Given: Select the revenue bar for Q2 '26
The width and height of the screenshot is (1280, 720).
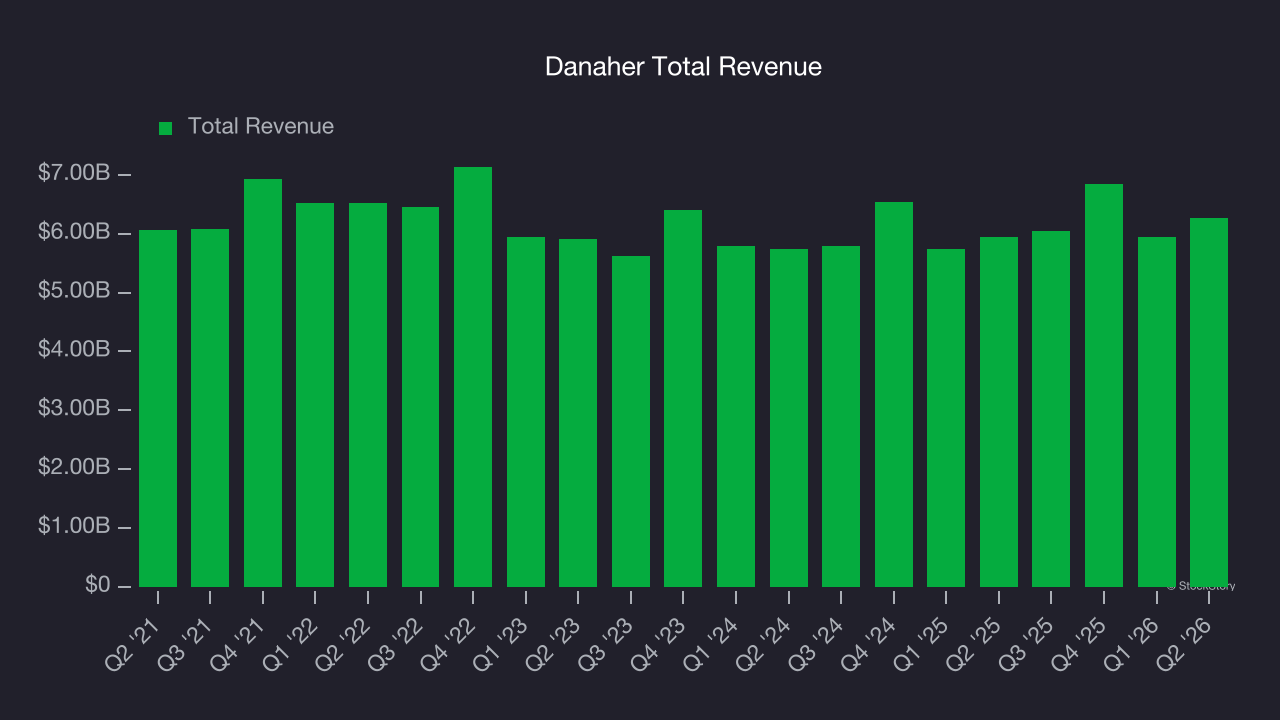Looking at the screenshot, I should click(x=1209, y=402).
